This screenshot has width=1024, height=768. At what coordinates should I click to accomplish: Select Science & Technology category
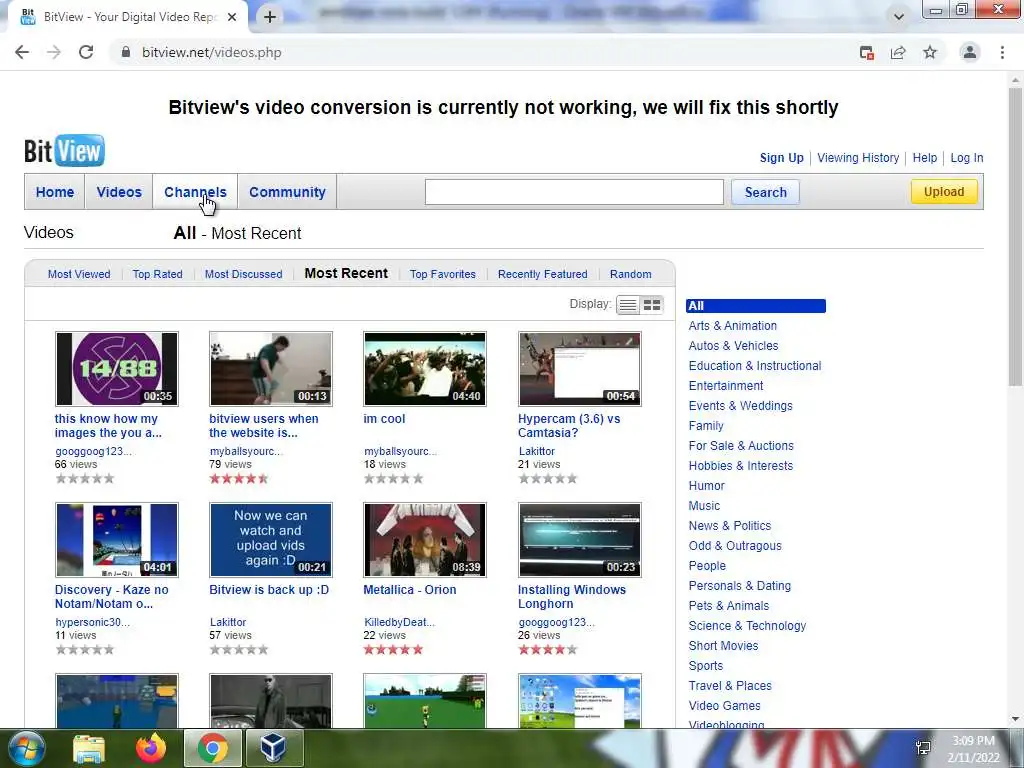pyautogui.click(x=747, y=626)
